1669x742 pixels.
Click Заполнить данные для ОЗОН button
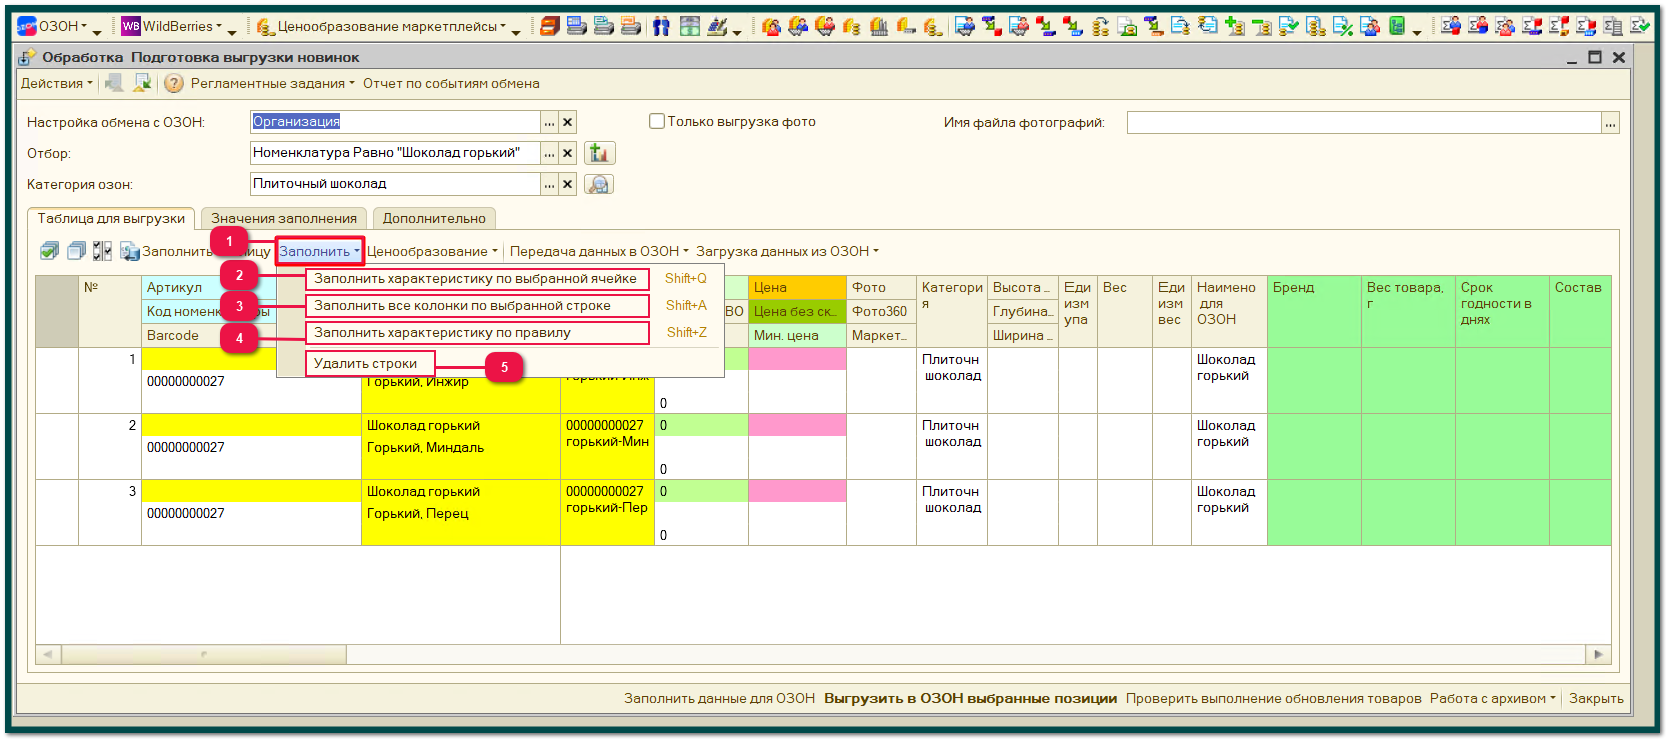click(x=720, y=699)
